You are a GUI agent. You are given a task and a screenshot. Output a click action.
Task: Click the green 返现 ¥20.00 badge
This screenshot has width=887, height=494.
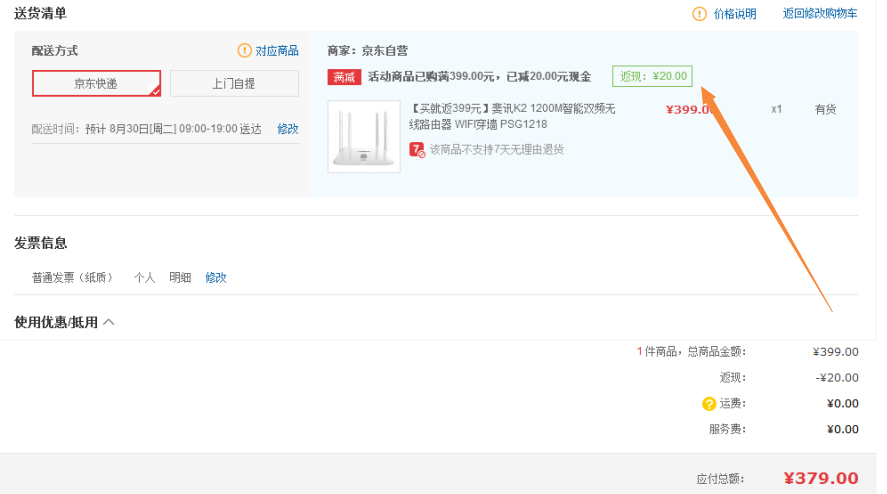click(x=652, y=76)
